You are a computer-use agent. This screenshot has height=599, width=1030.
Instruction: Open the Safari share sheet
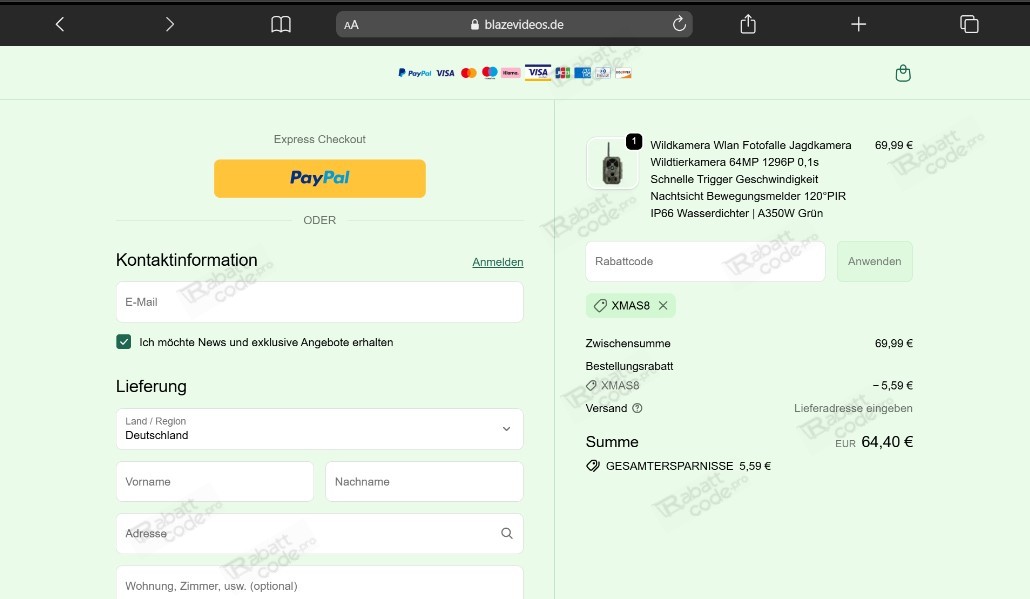[748, 24]
